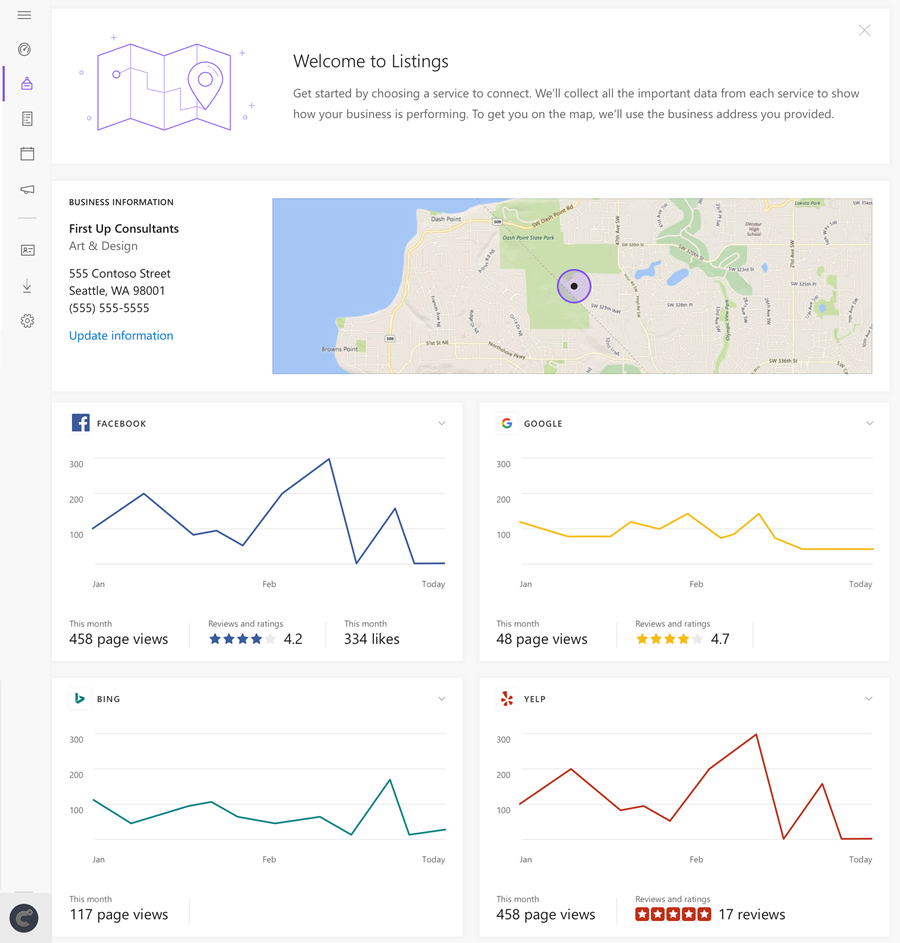Click the Google logo on the Google card
This screenshot has width=900, height=943.
click(x=507, y=422)
